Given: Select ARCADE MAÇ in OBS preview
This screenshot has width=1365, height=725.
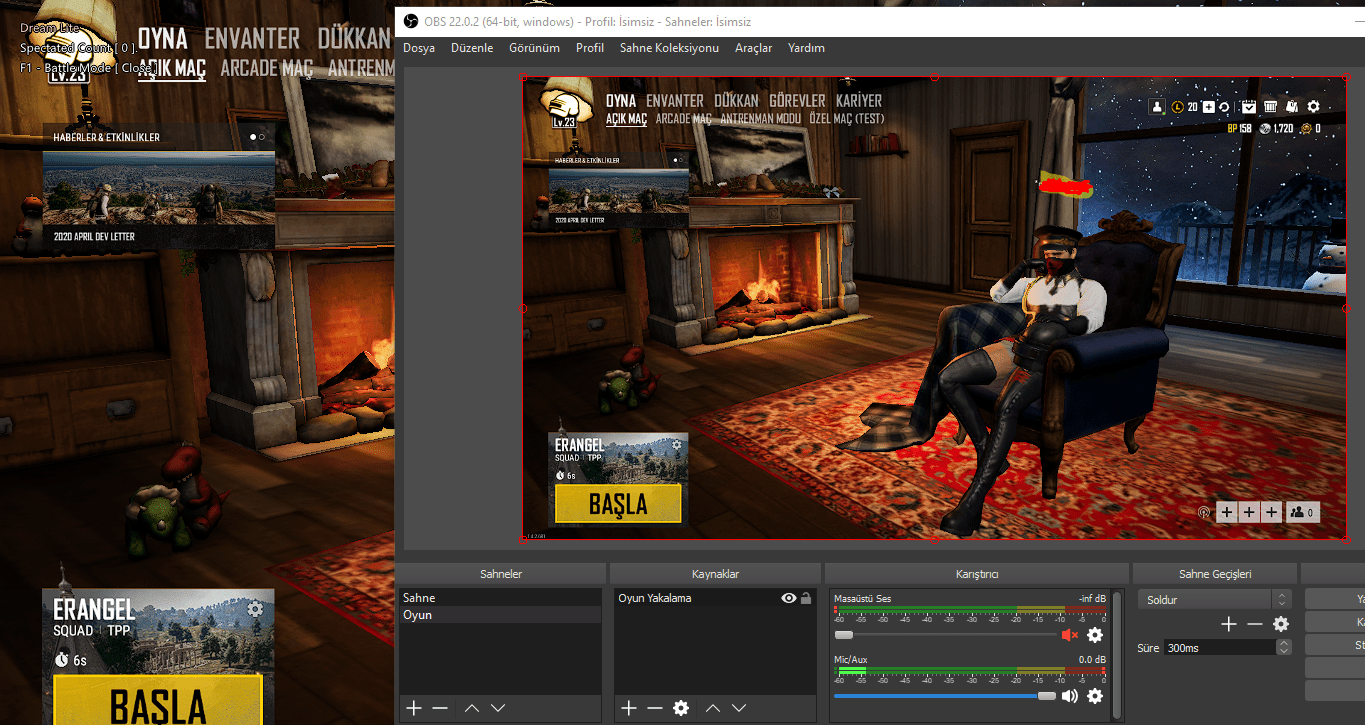Looking at the screenshot, I should [x=683, y=119].
